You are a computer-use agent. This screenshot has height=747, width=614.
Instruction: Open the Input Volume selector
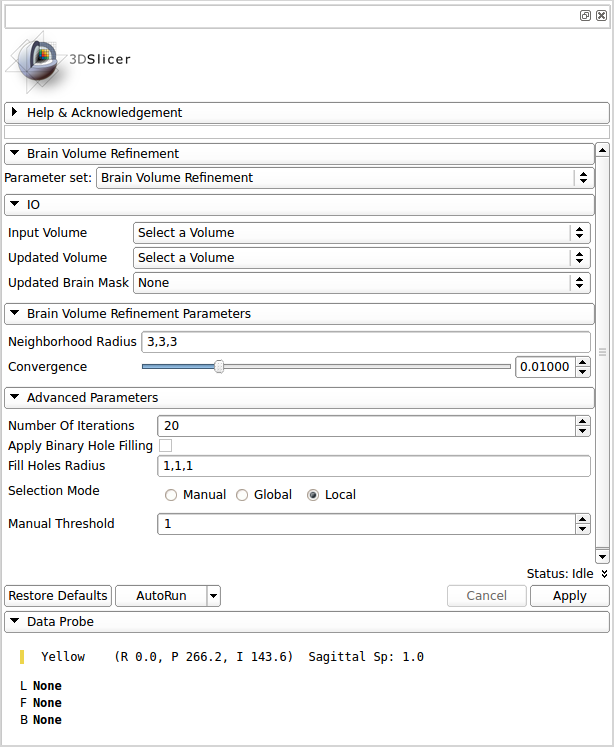point(360,233)
